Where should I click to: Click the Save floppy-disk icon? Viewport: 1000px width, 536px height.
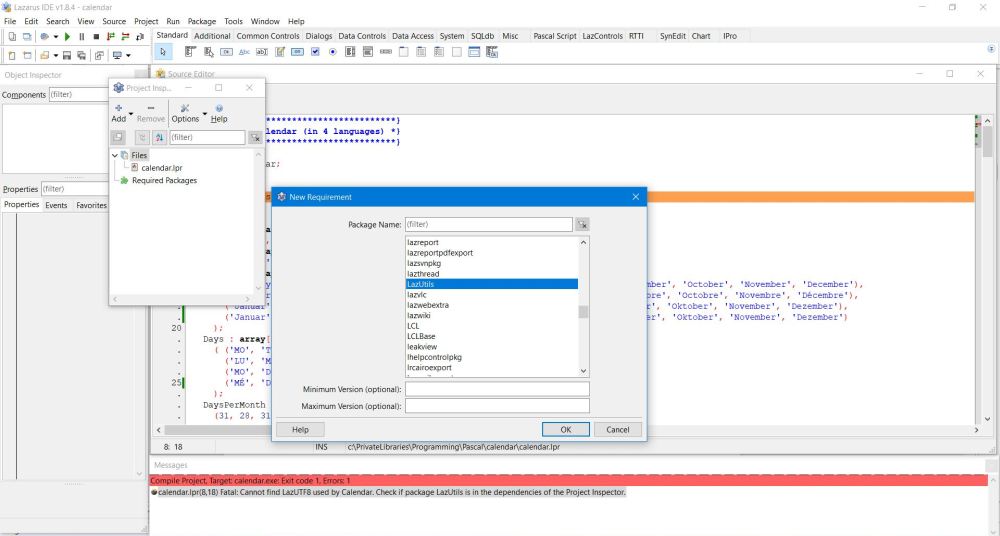[67, 56]
